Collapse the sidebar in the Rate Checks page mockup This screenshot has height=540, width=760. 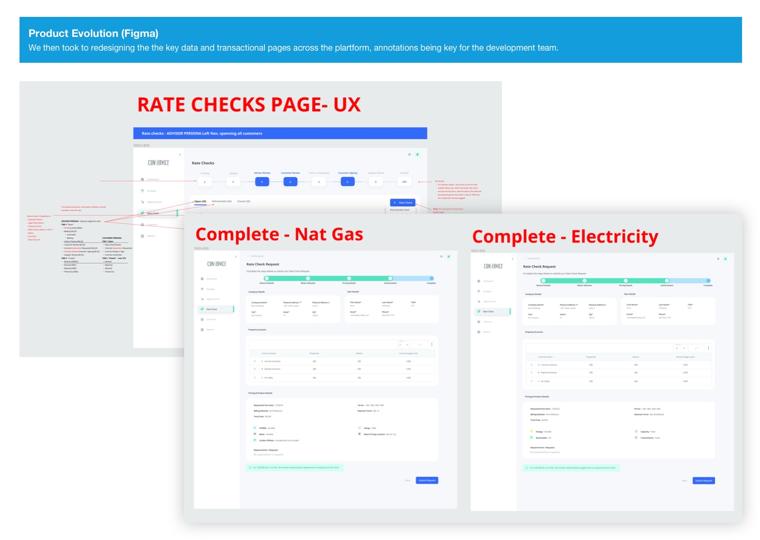click(x=180, y=155)
